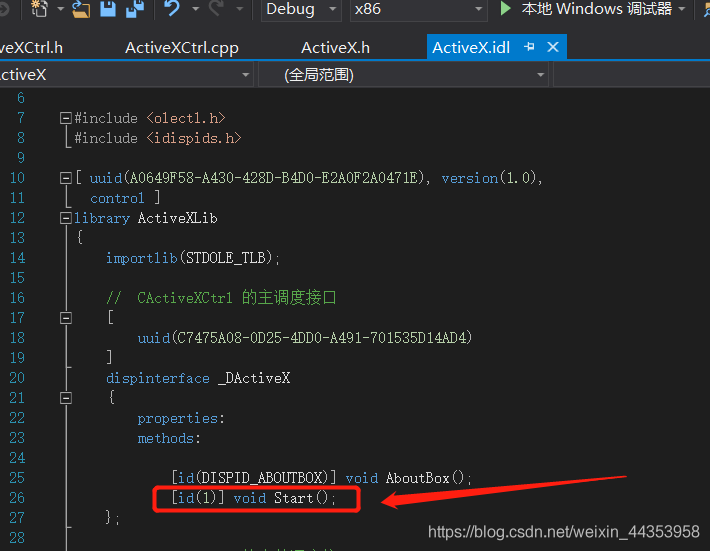Collapse the #include block at line 7
The width and height of the screenshot is (710, 551).
pyautogui.click(x=66, y=118)
